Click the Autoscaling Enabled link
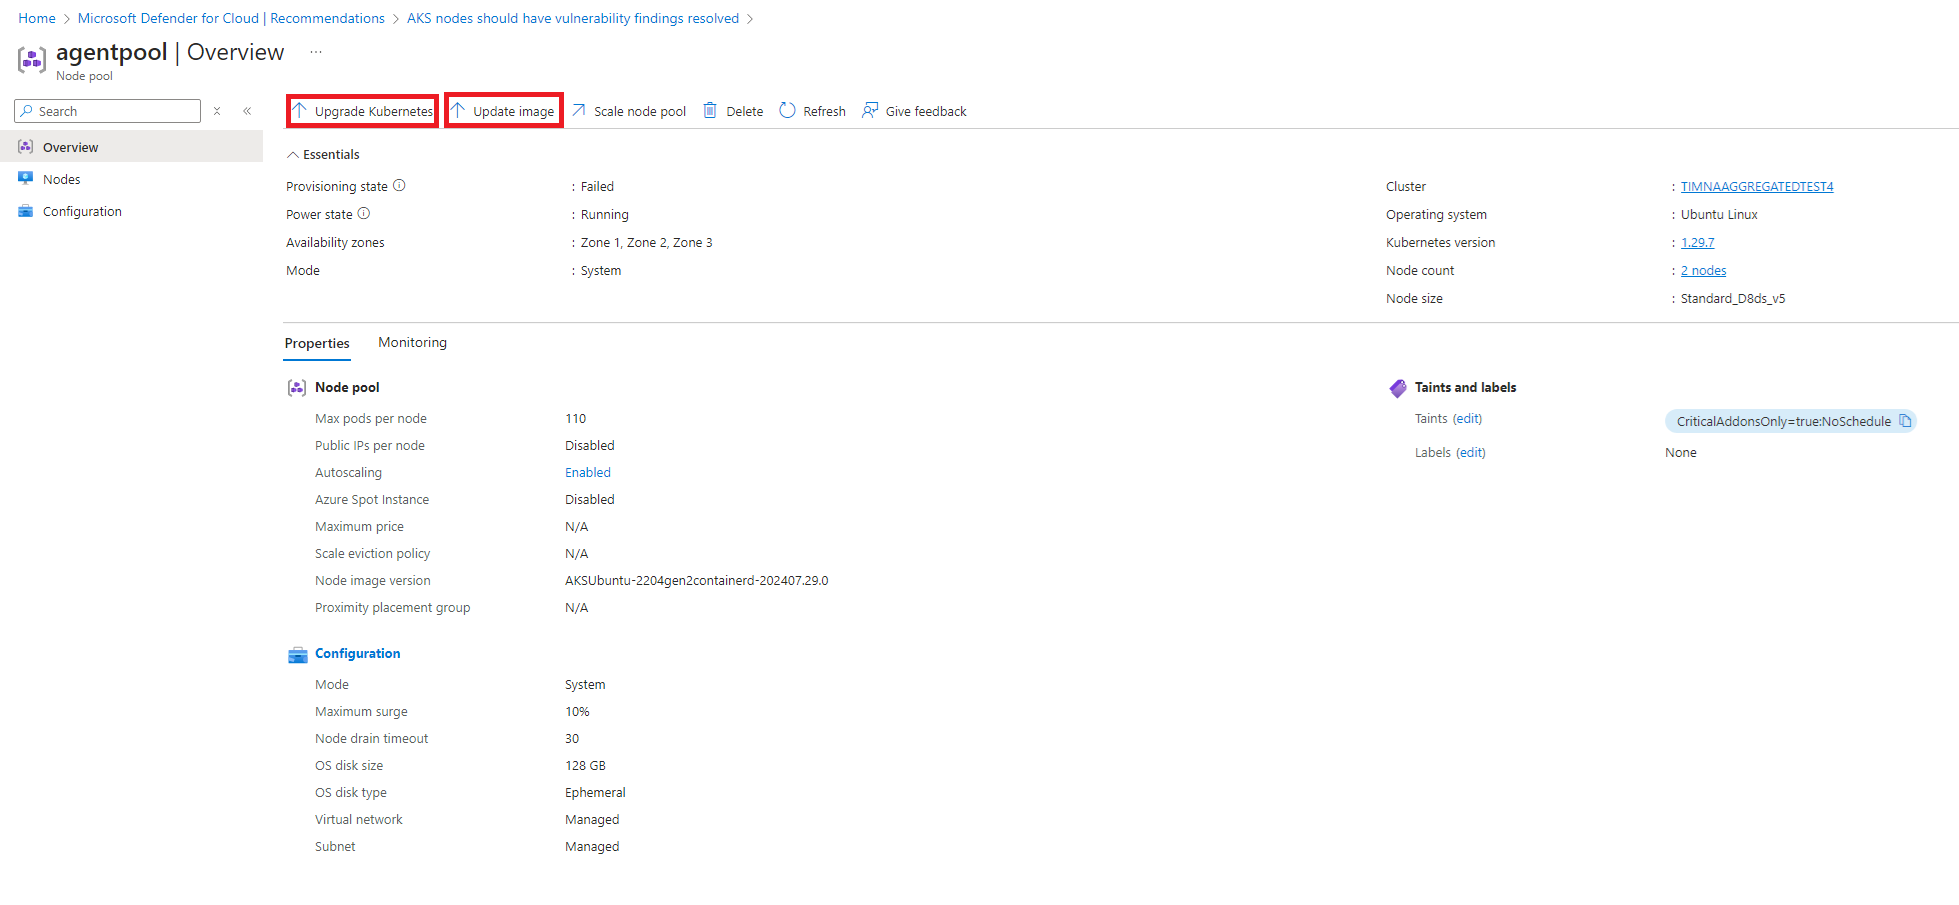Image resolution: width=1959 pixels, height=905 pixels. coord(588,473)
